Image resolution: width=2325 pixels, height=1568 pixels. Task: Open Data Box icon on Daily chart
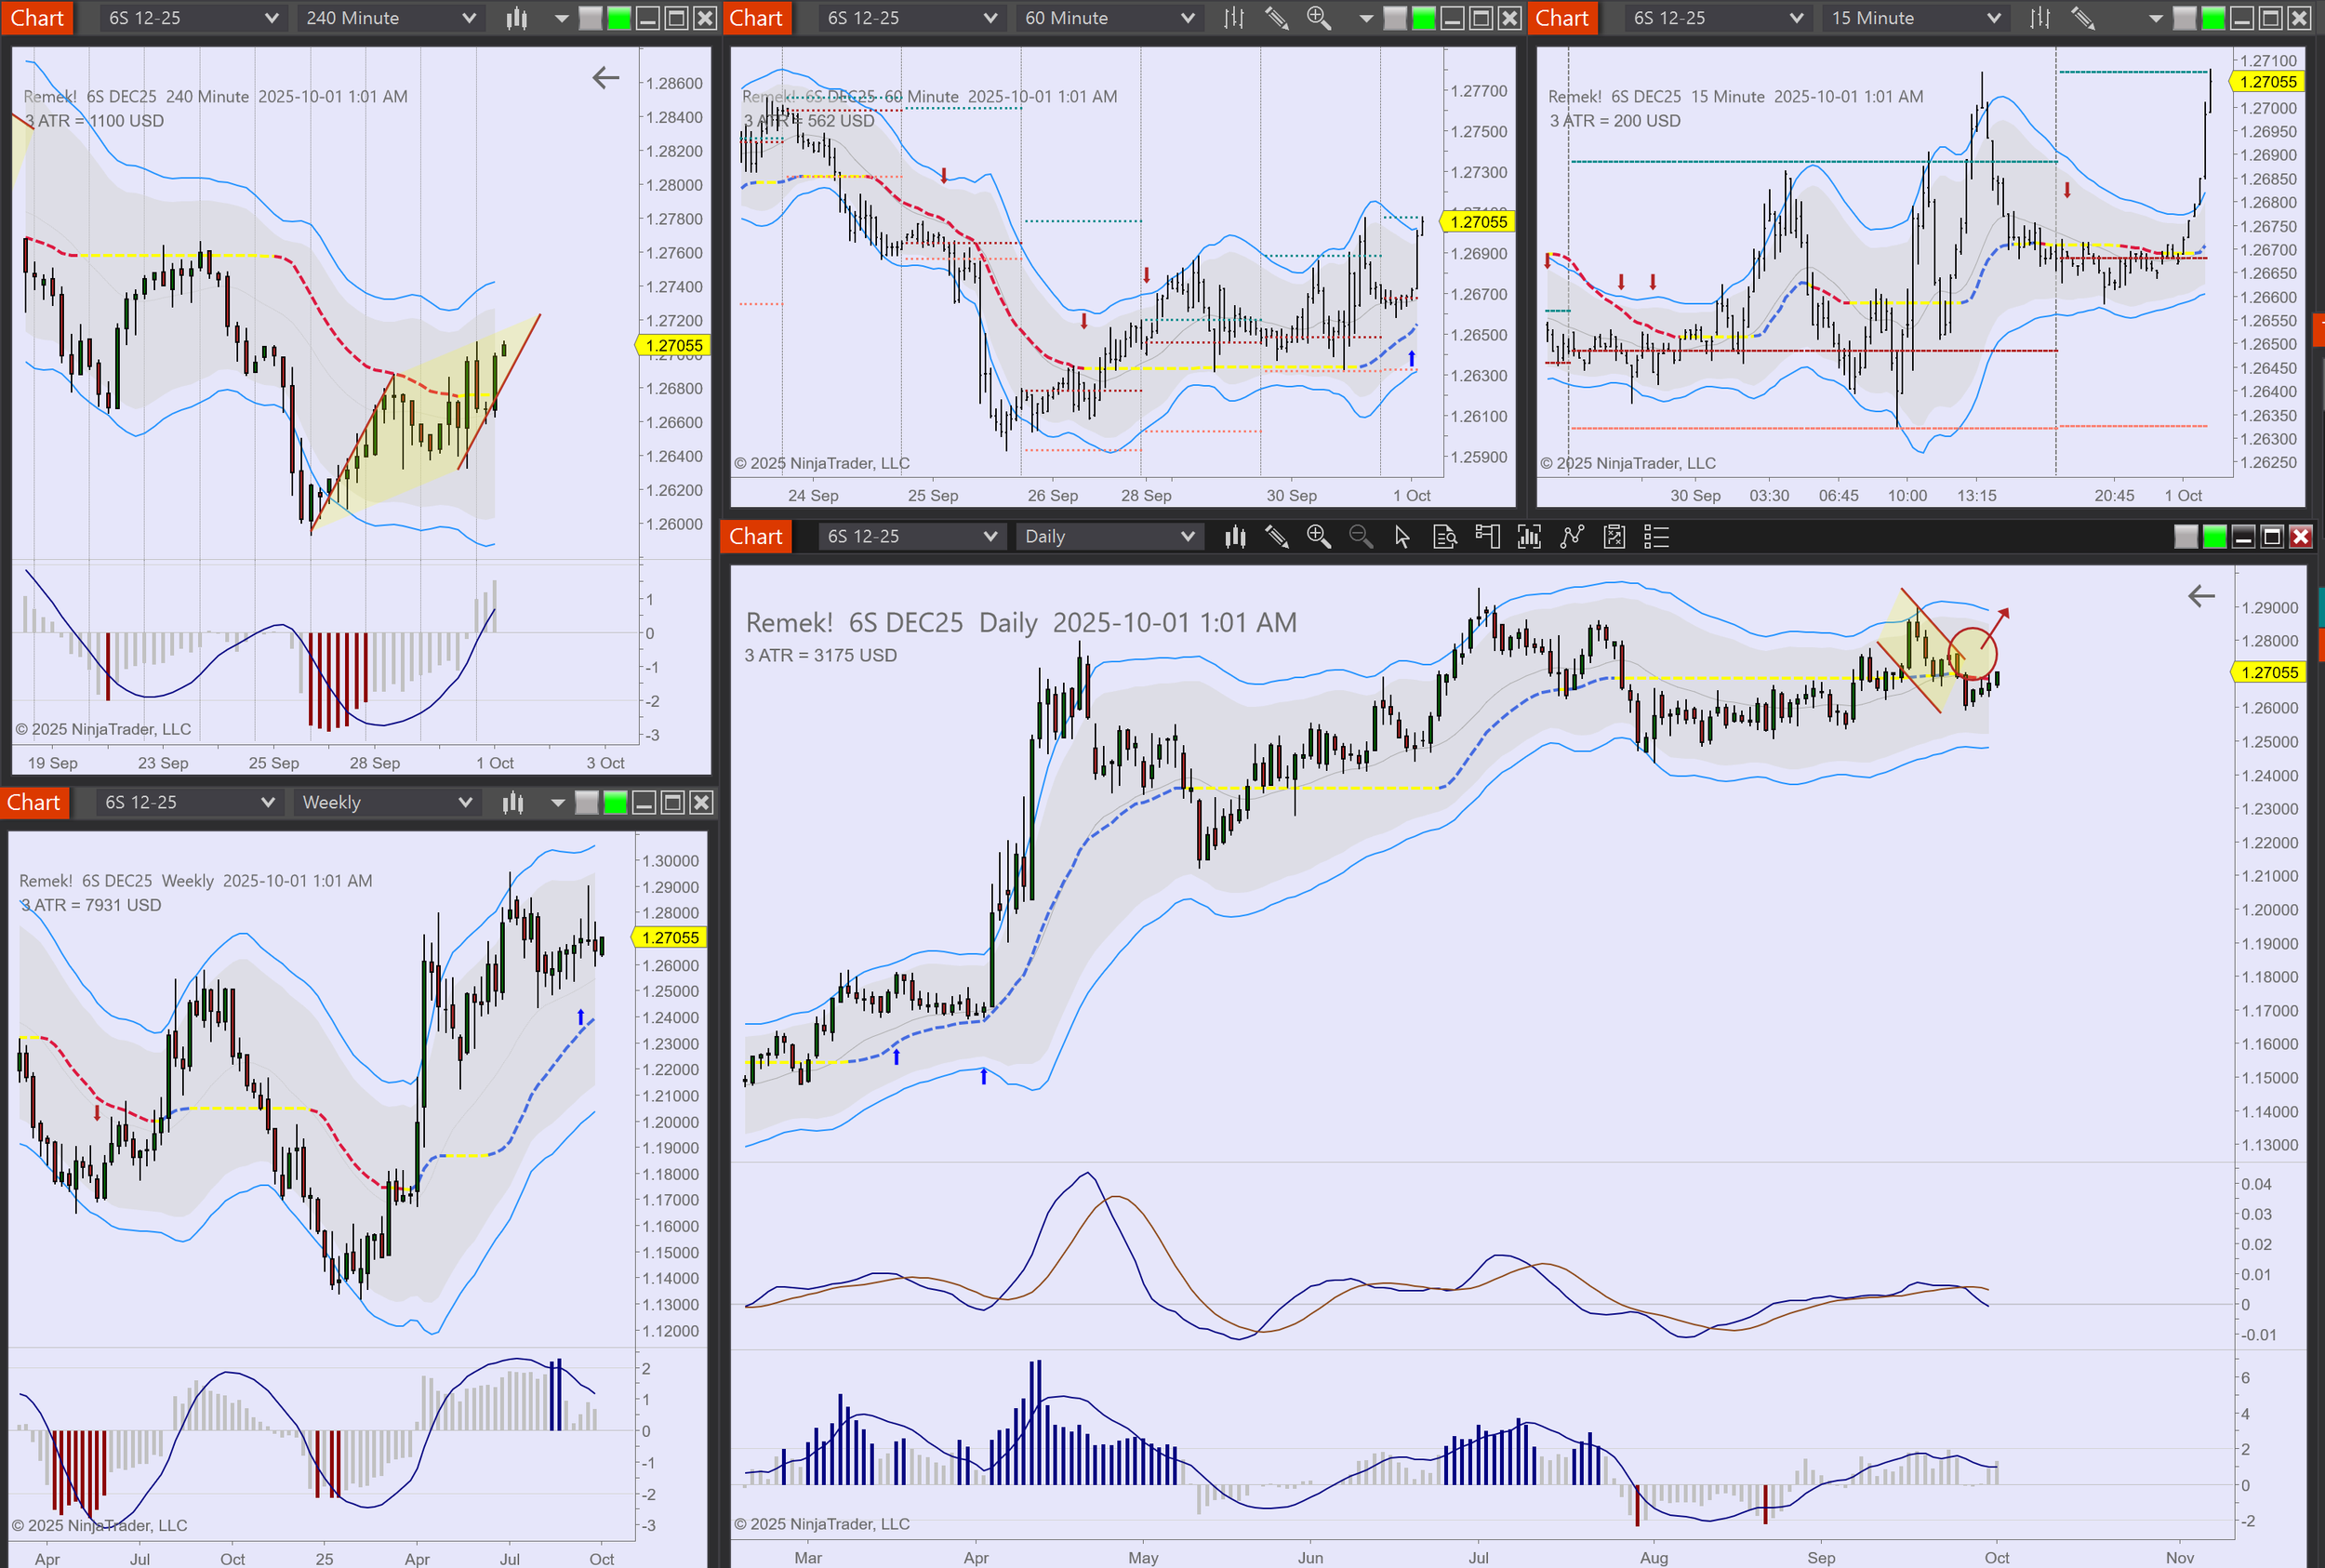(x=1444, y=537)
